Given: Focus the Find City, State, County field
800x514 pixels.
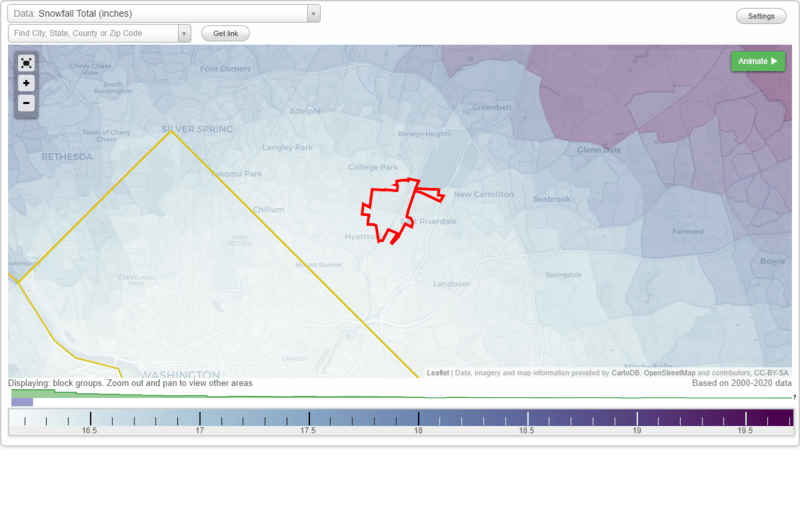Looking at the screenshot, I should 93,34.
